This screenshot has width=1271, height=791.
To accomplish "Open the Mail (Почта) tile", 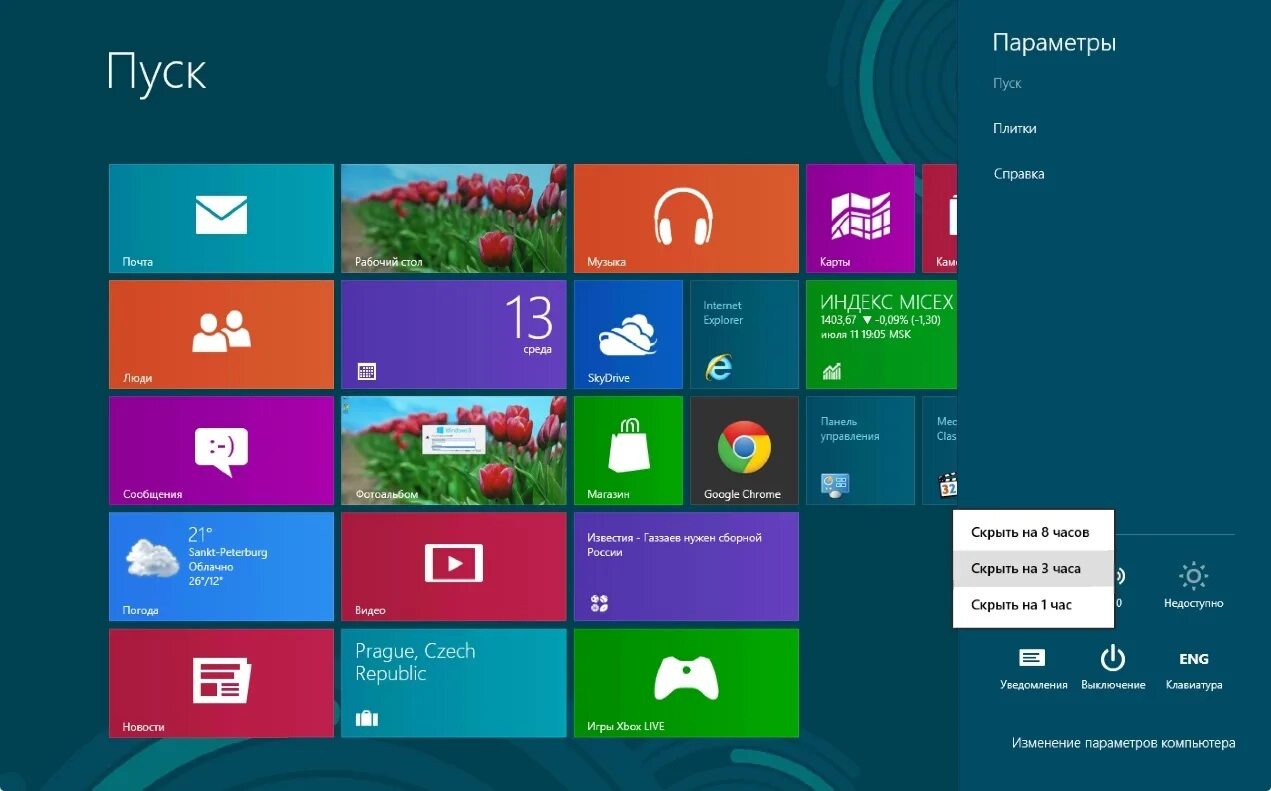I will 221,218.
